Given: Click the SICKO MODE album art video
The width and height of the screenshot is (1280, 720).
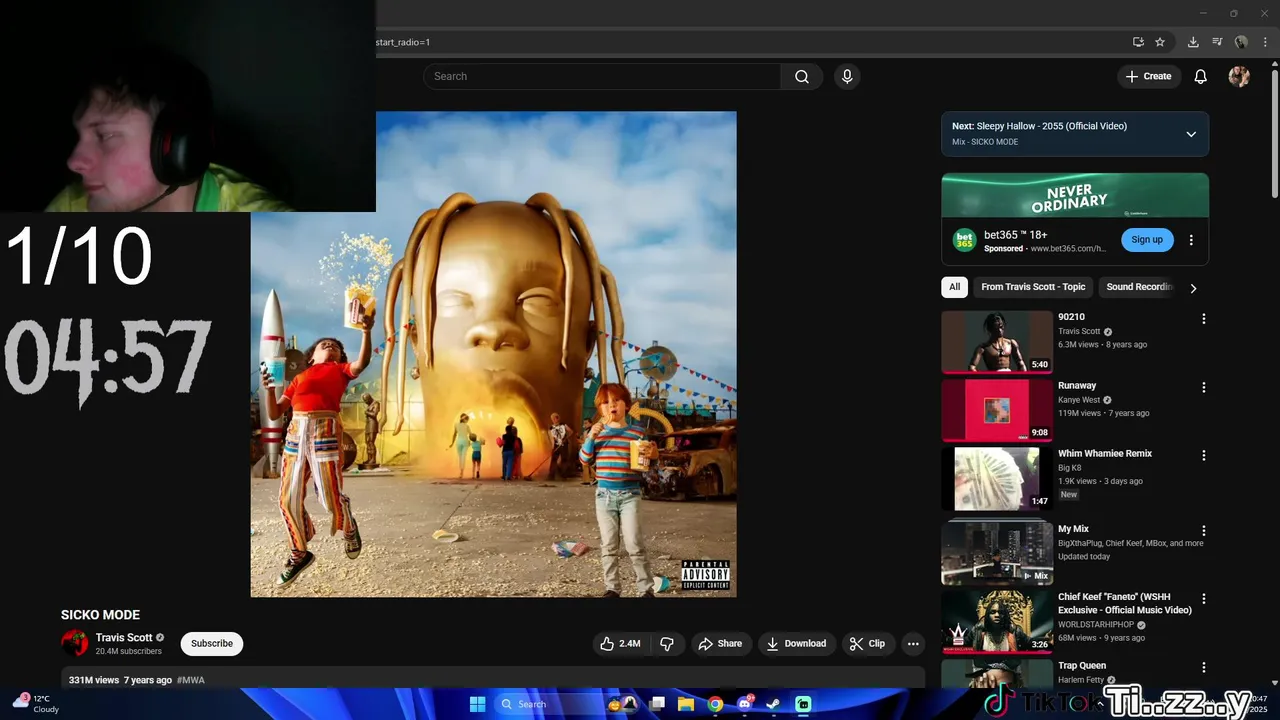Looking at the screenshot, I should (x=493, y=354).
